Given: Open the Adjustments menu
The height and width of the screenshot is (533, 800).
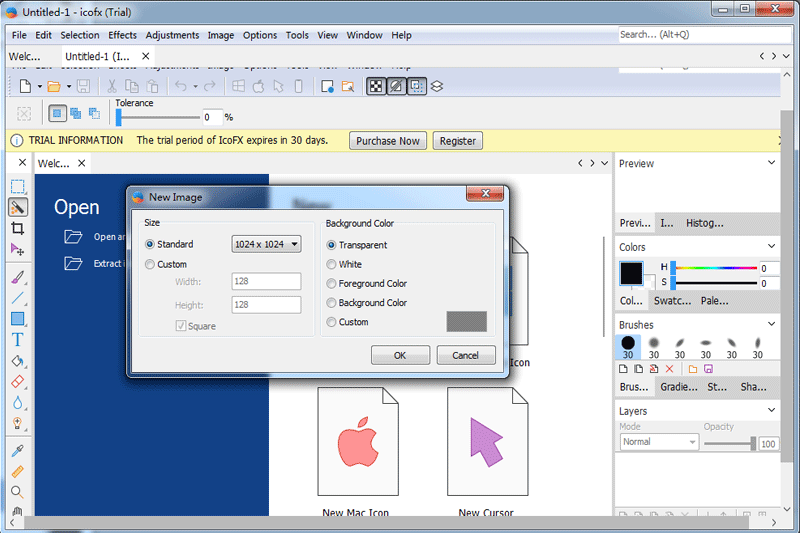Looking at the screenshot, I should pyautogui.click(x=172, y=35).
